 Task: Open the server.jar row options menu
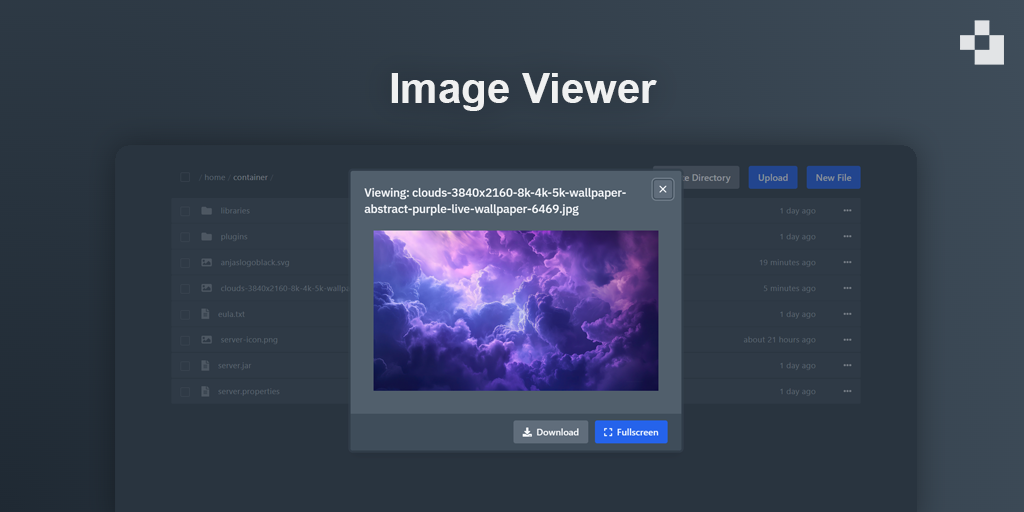pyautogui.click(x=847, y=365)
